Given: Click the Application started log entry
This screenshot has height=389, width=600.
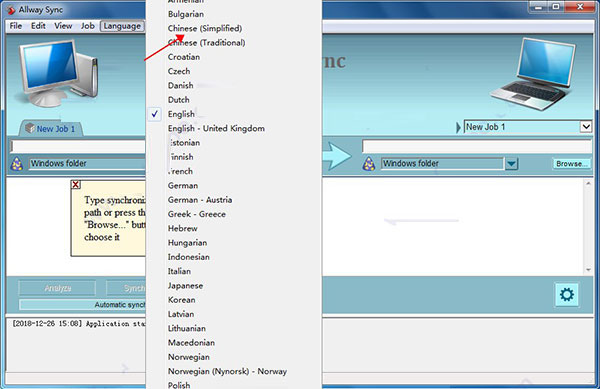Looking at the screenshot, I should 78,324.
